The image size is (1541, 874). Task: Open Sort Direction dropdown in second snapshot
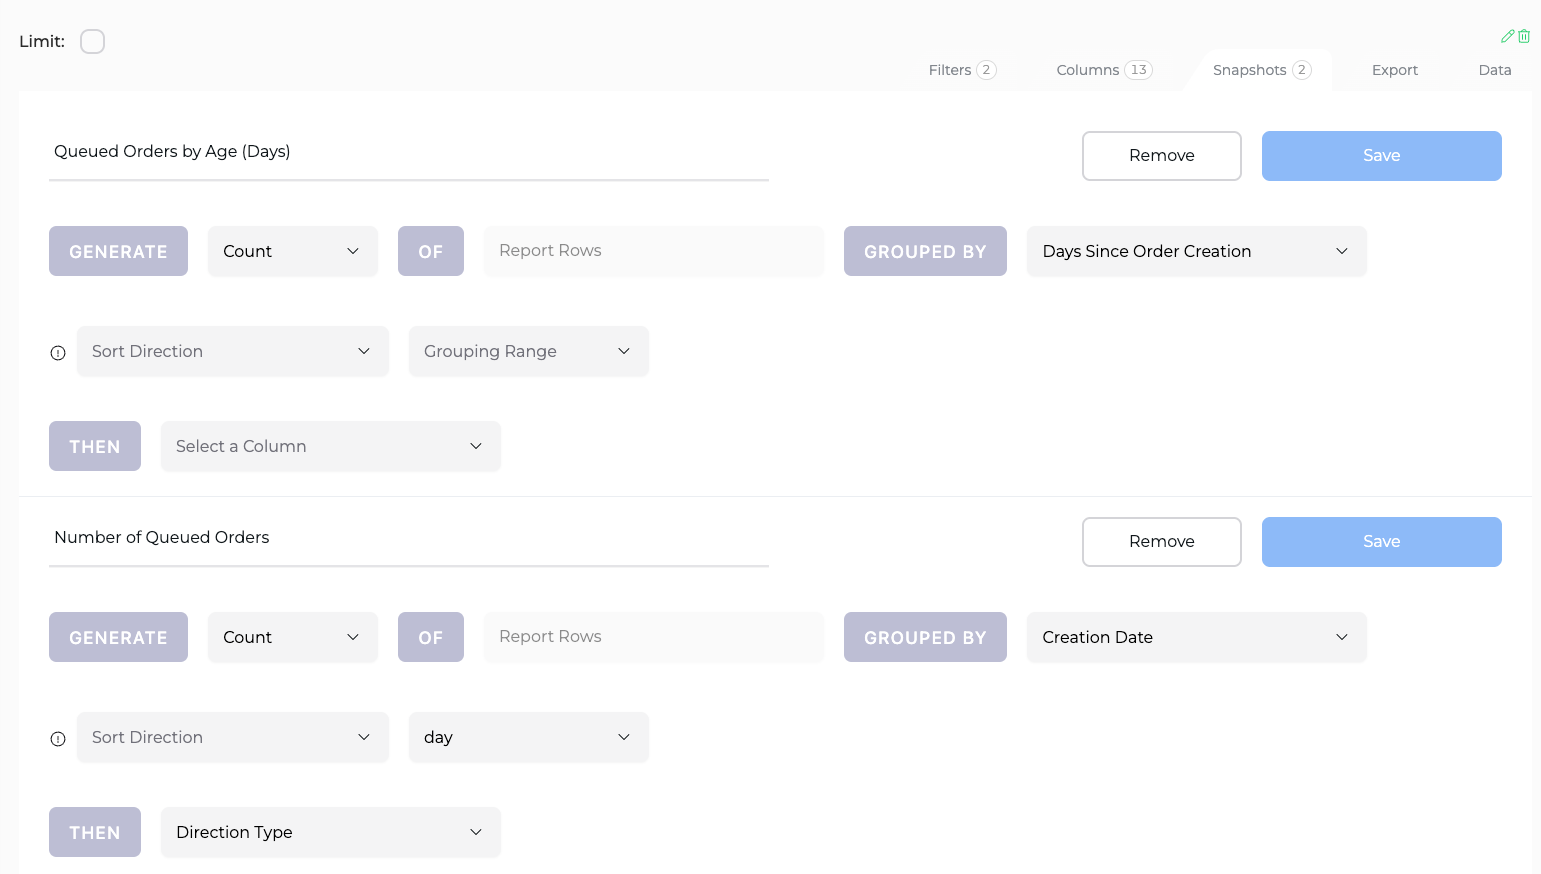(233, 737)
